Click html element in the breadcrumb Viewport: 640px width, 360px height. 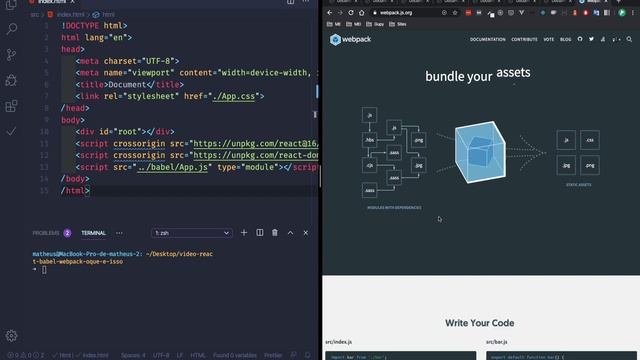108,14
